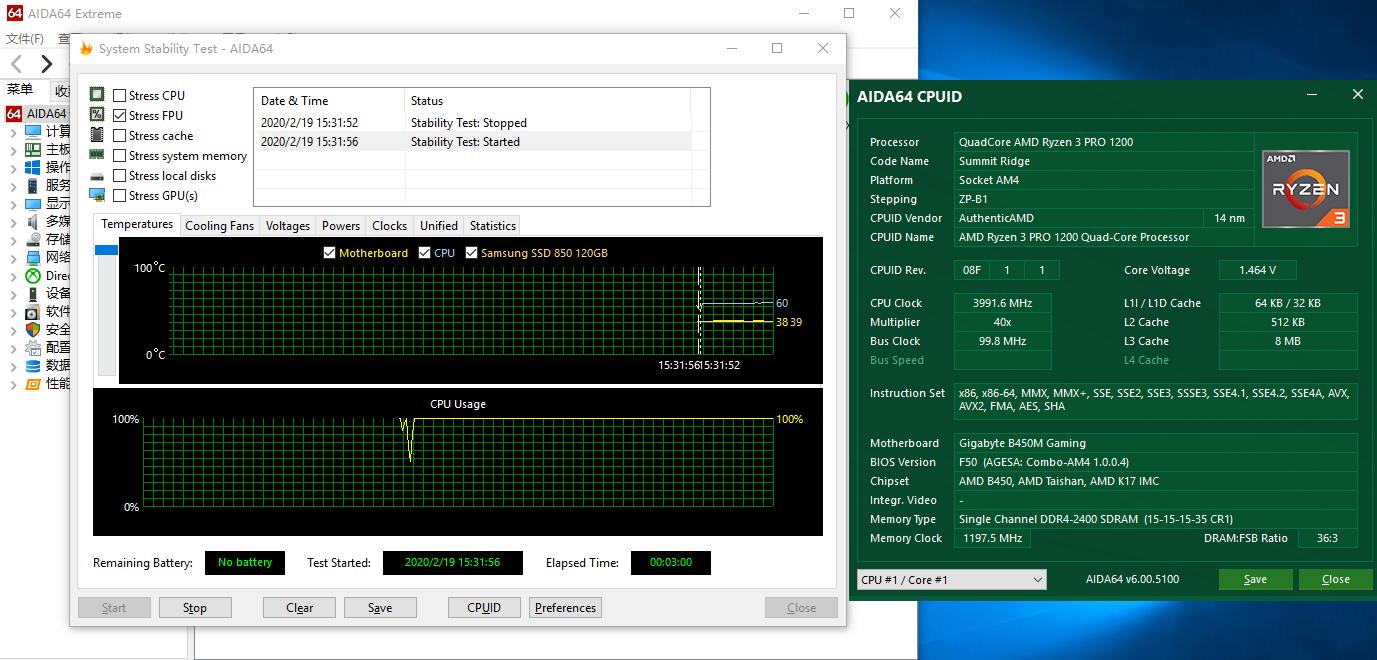The image size is (1377, 660).
Task: Click the Xbox DirectX icon in sidebar tree
Action: click(x=32, y=276)
